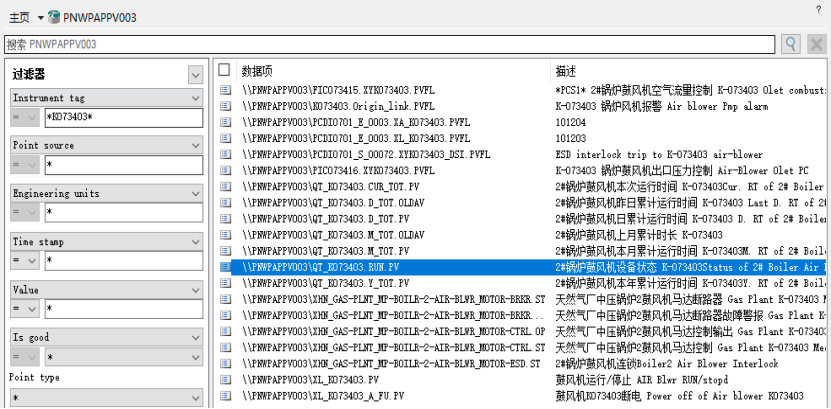Click icon of MOTOR-ESD.ST row
The height and width of the screenshot is (409, 831).
[x=226, y=363]
